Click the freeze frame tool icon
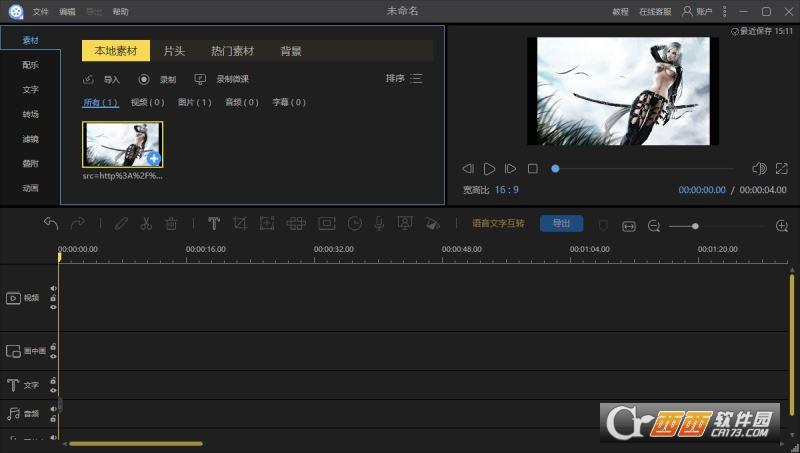The height and width of the screenshot is (453, 800). [327, 223]
